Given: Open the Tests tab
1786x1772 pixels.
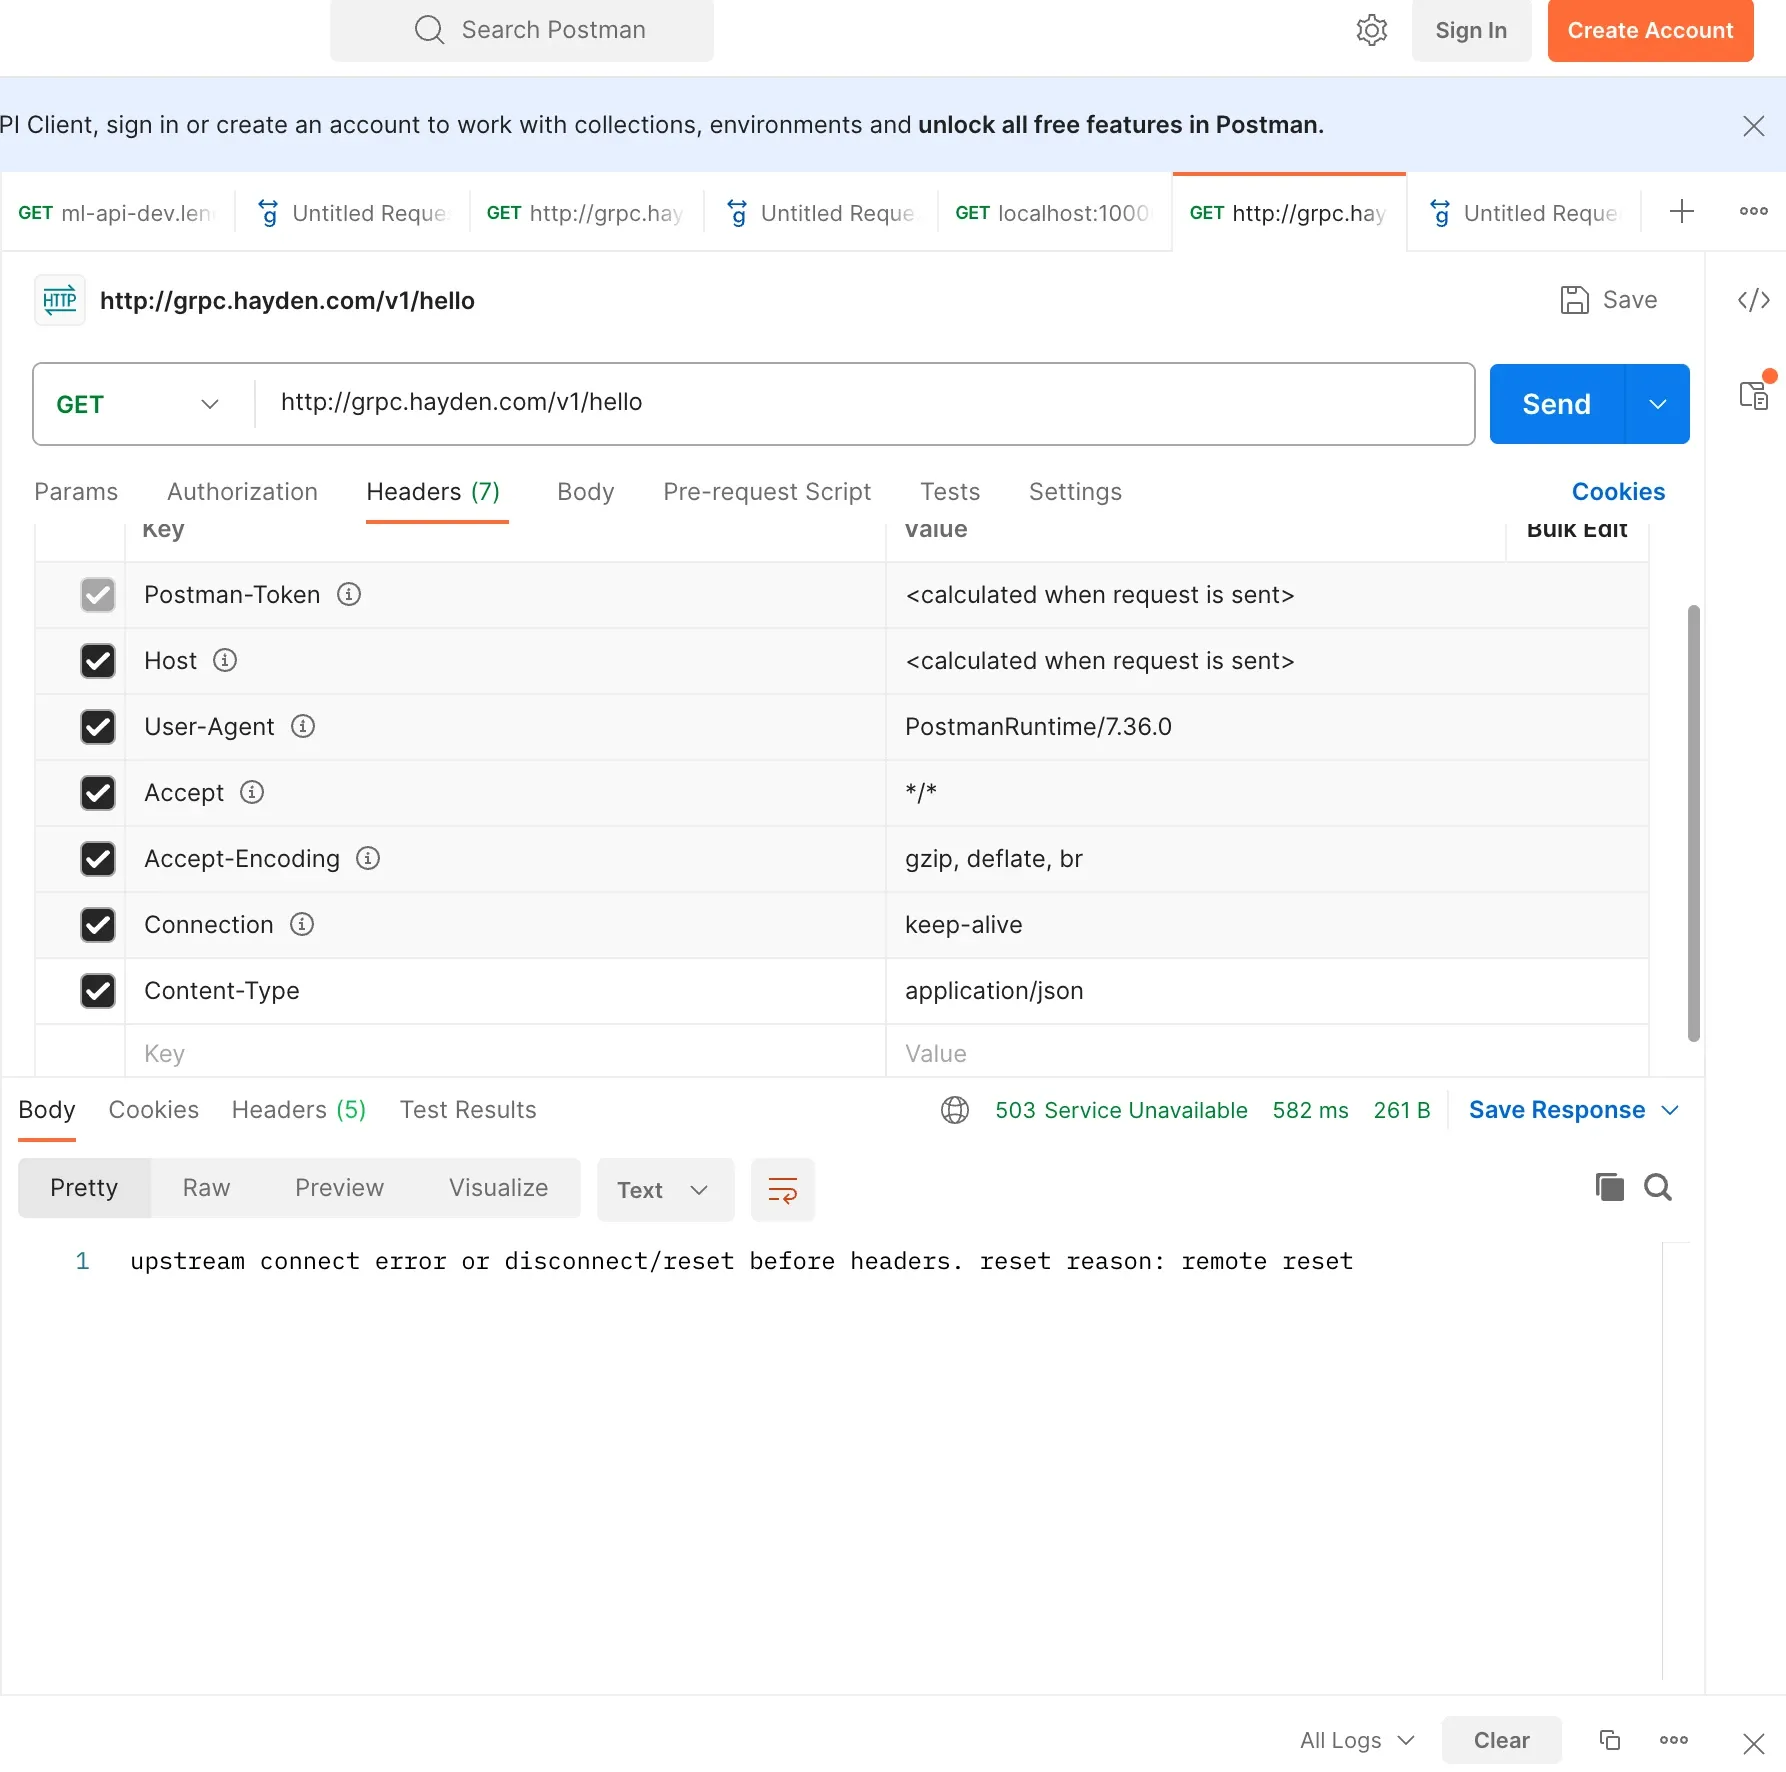Looking at the screenshot, I should coord(950,492).
